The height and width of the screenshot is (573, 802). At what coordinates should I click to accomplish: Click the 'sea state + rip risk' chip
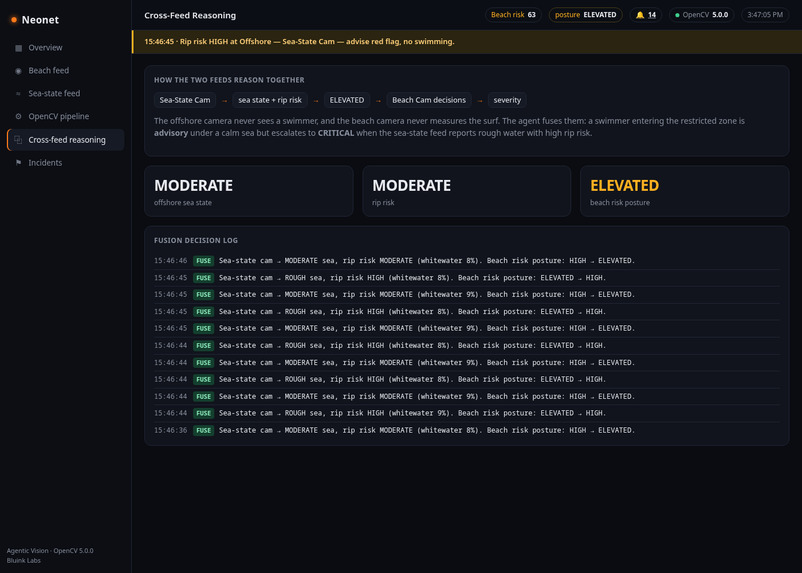click(270, 100)
